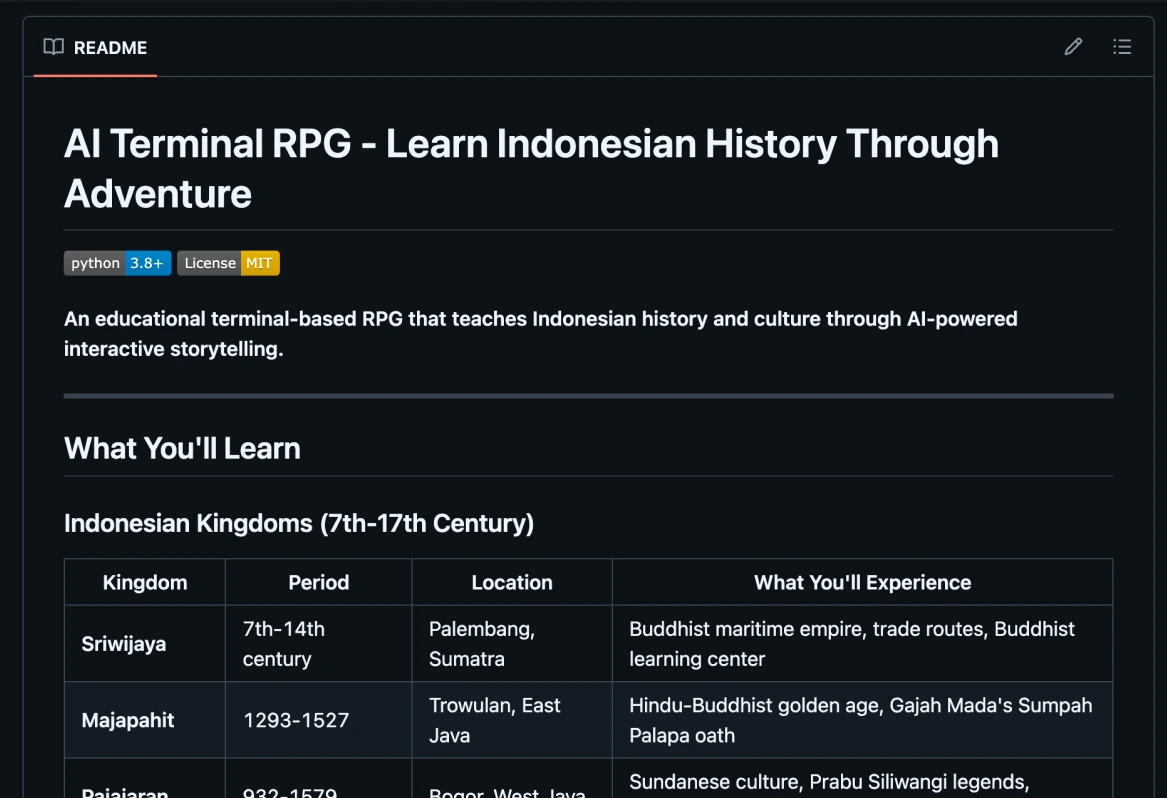Click the book icon beside README
Screen dimensions: 1167x798
[x=53, y=46]
